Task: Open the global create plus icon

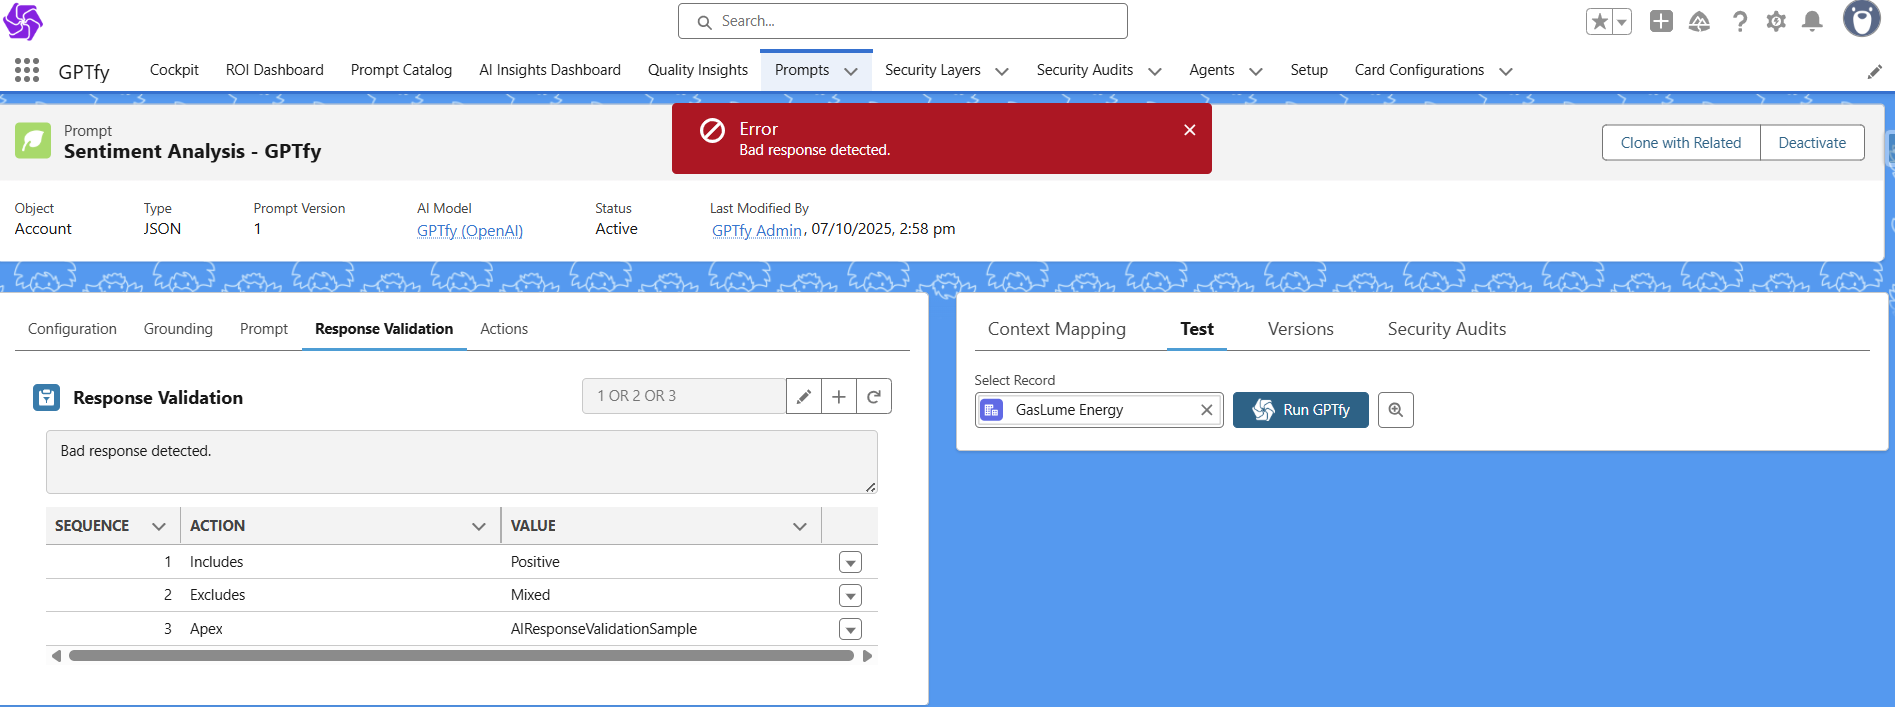Action: click(1661, 21)
